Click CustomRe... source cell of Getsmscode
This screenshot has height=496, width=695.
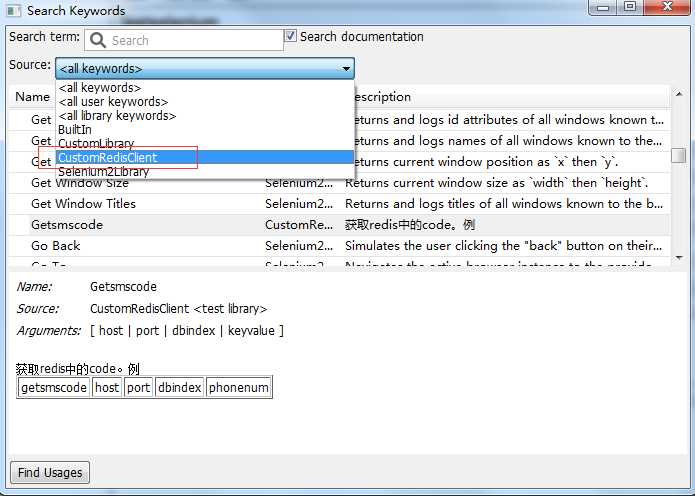pyautogui.click(x=299, y=225)
